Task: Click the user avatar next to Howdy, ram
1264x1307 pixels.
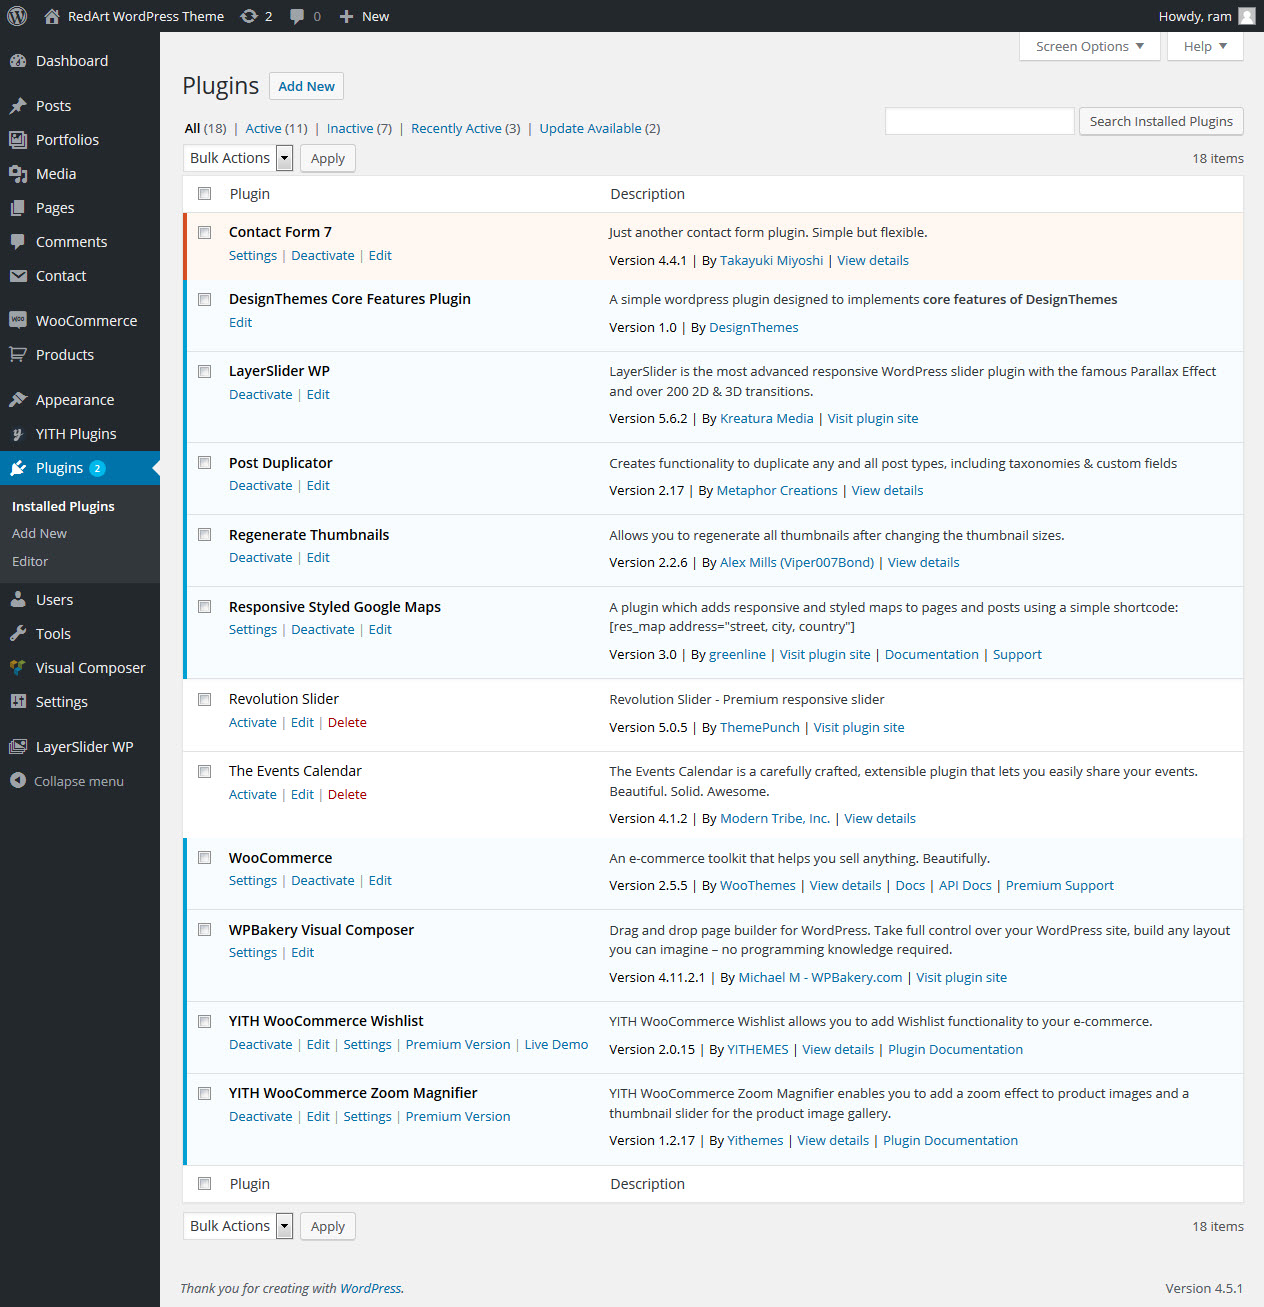Action: 1246,16
